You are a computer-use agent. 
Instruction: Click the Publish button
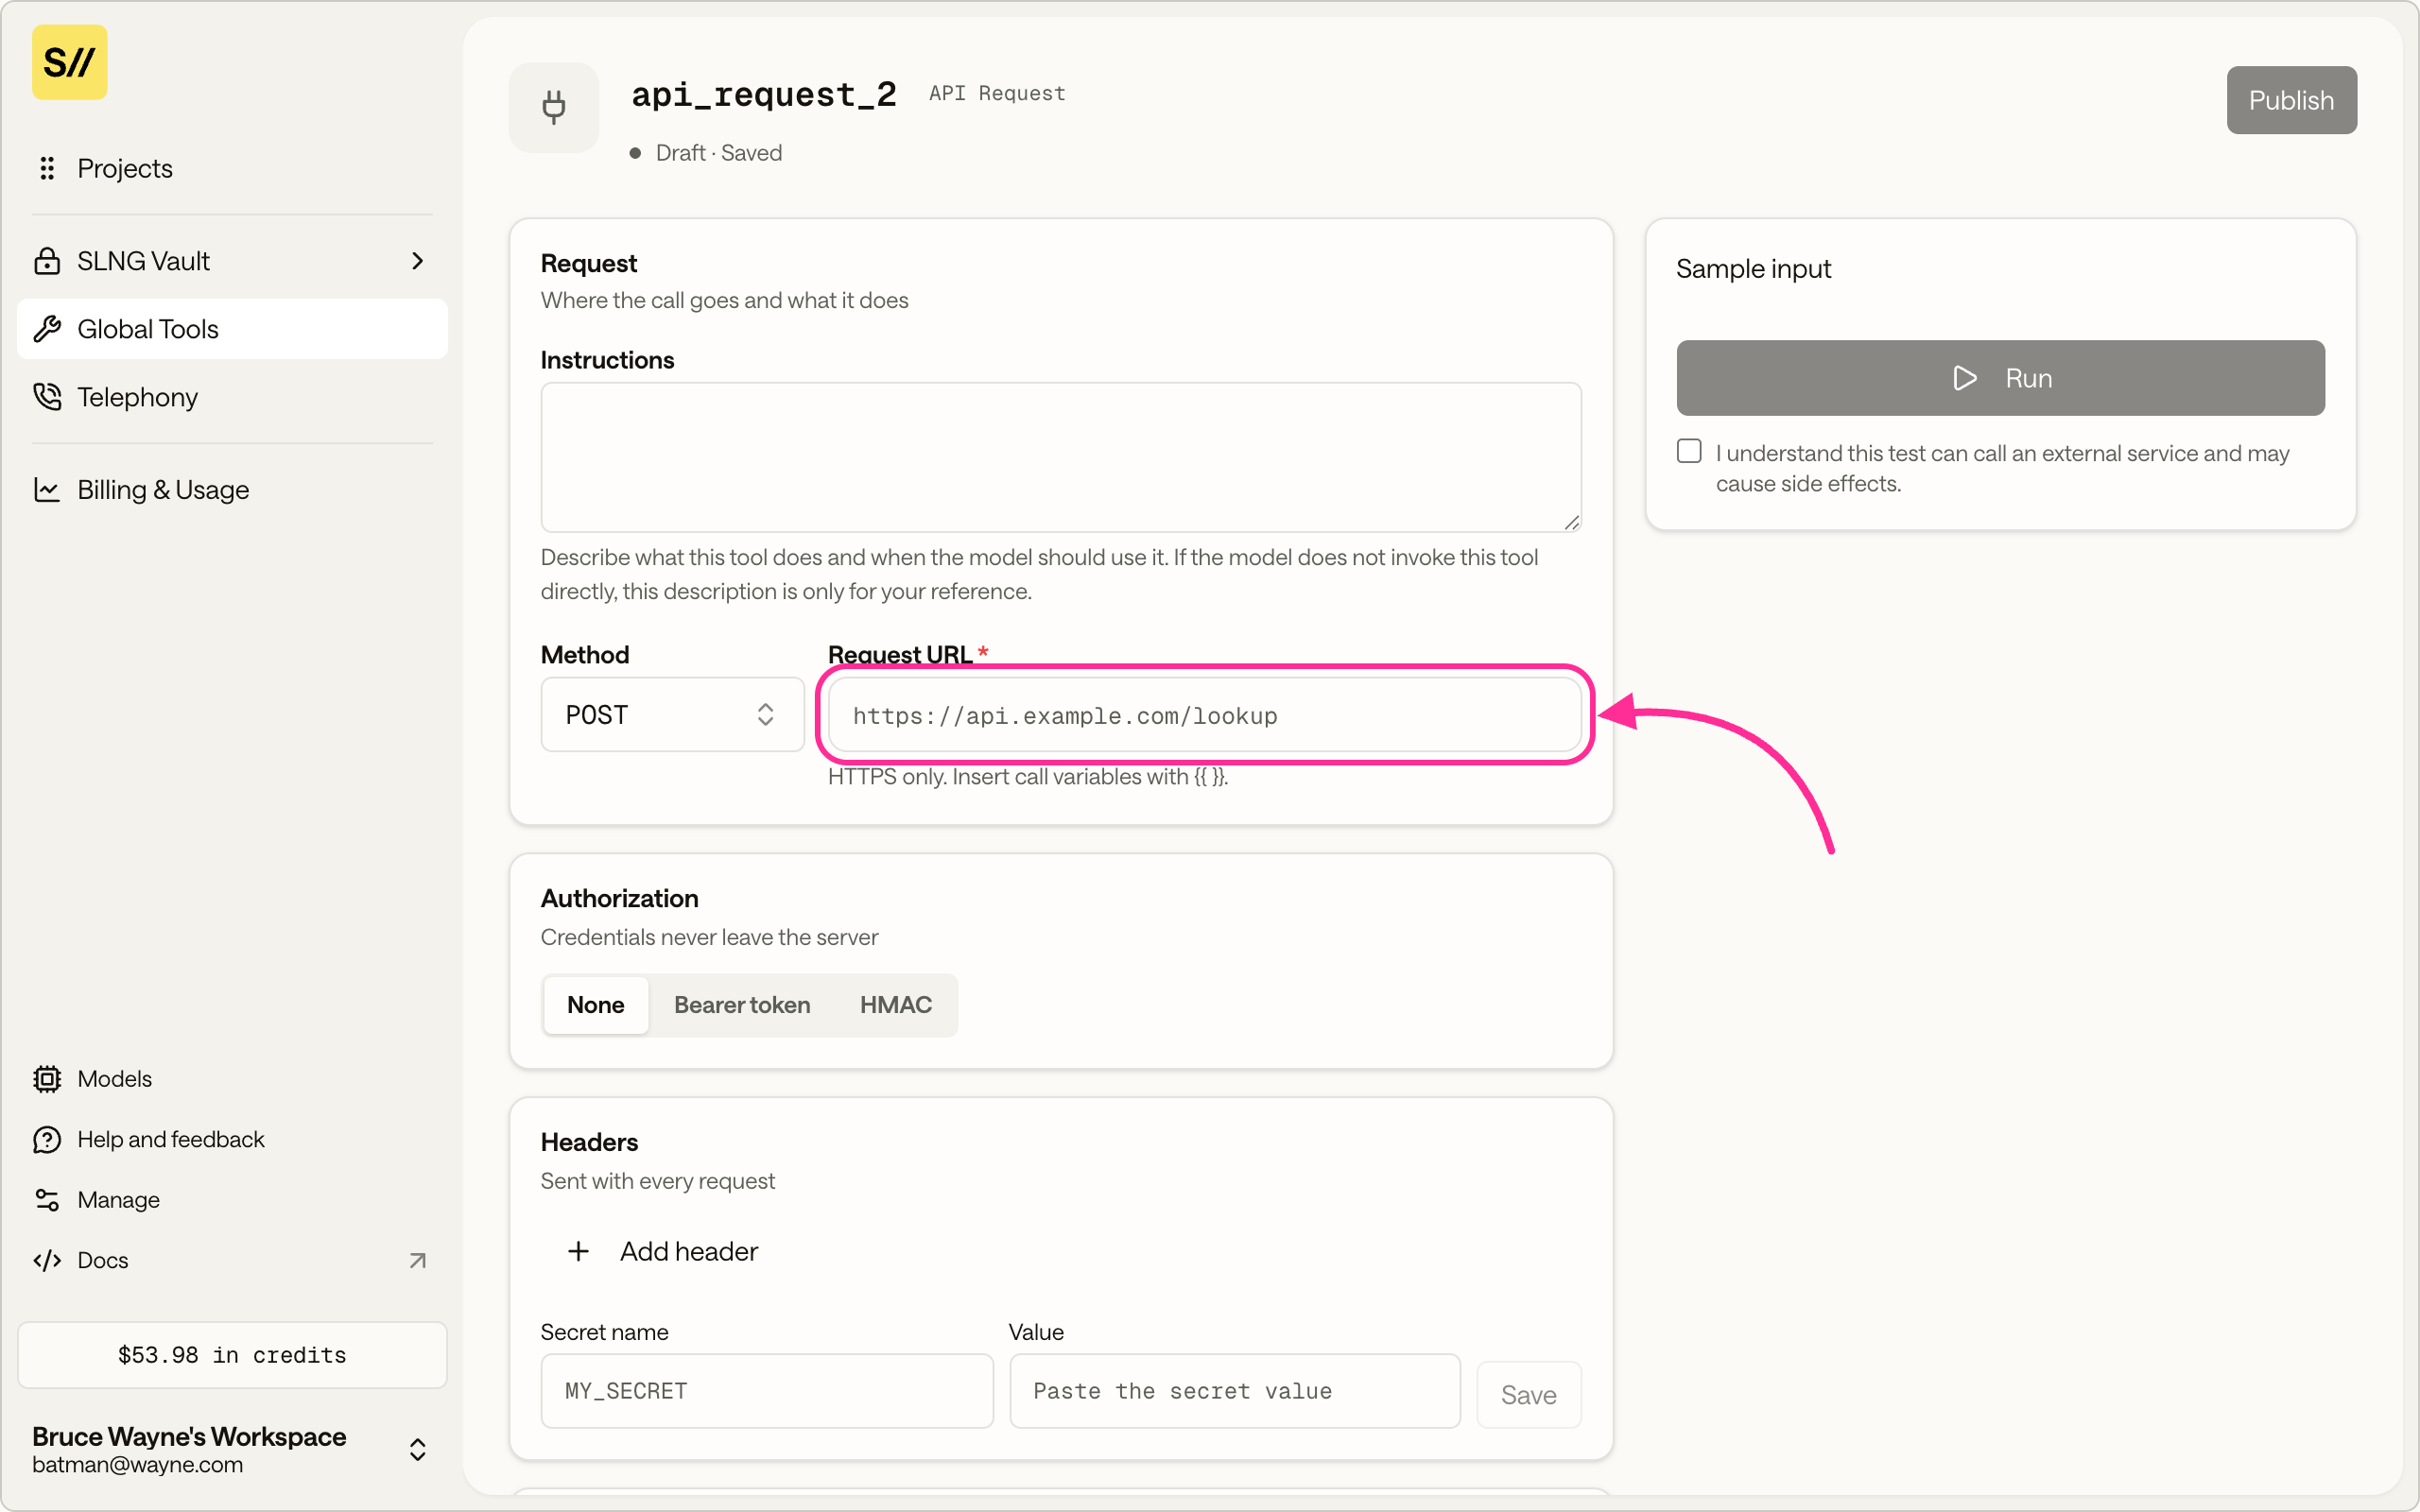2291,100
